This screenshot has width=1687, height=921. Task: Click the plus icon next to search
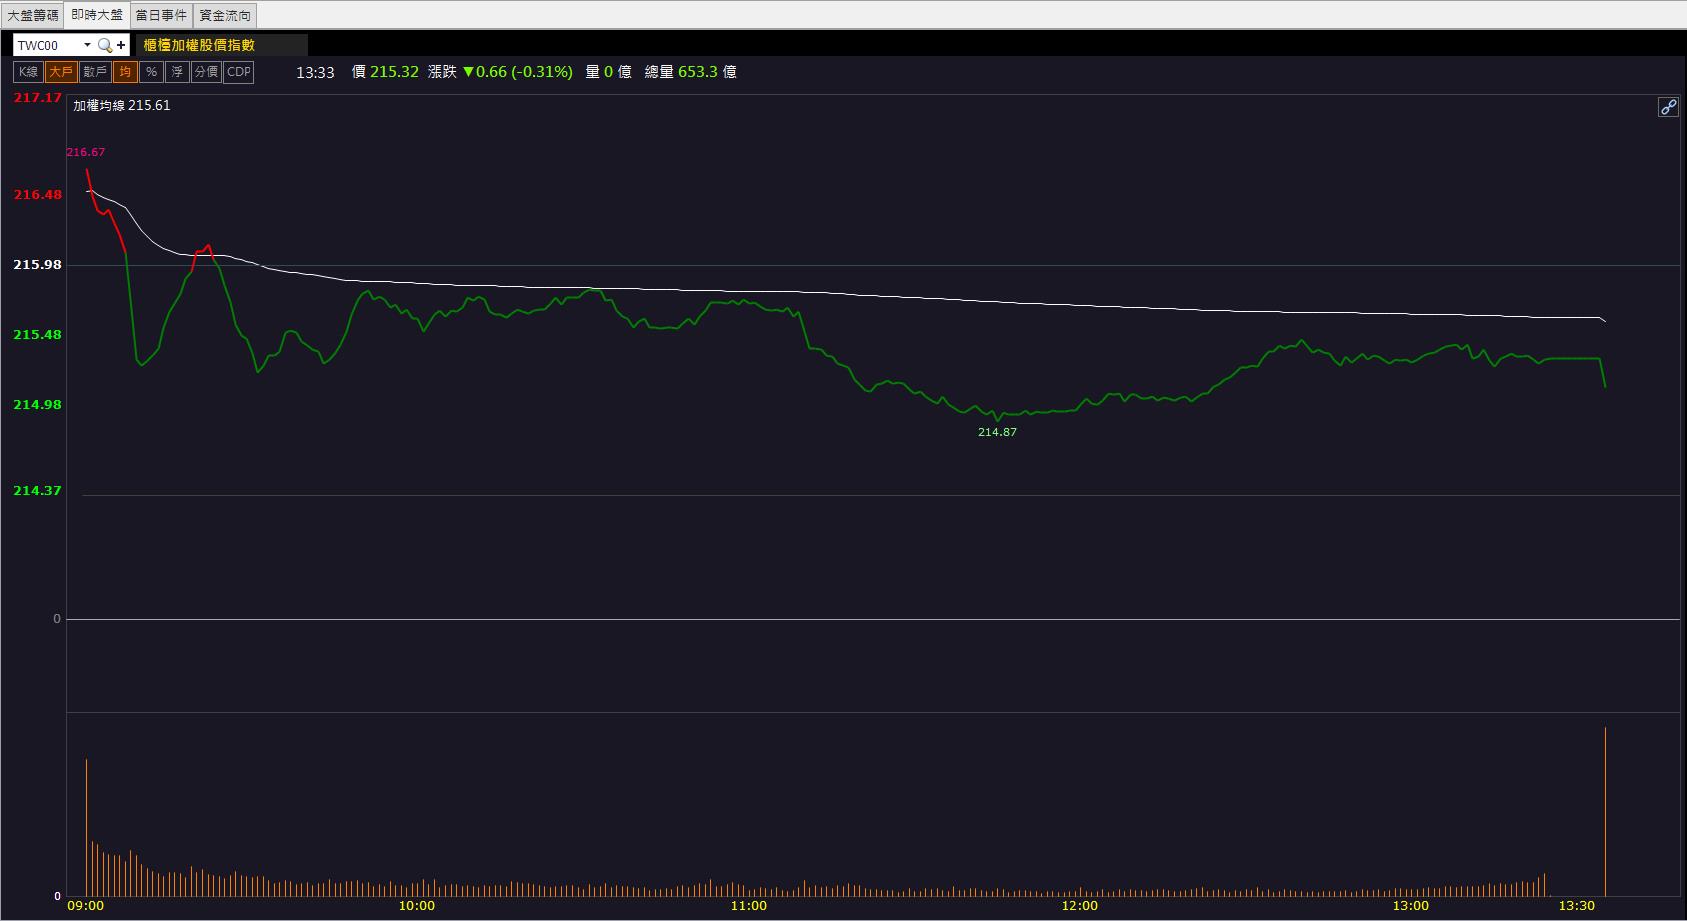(121, 45)
